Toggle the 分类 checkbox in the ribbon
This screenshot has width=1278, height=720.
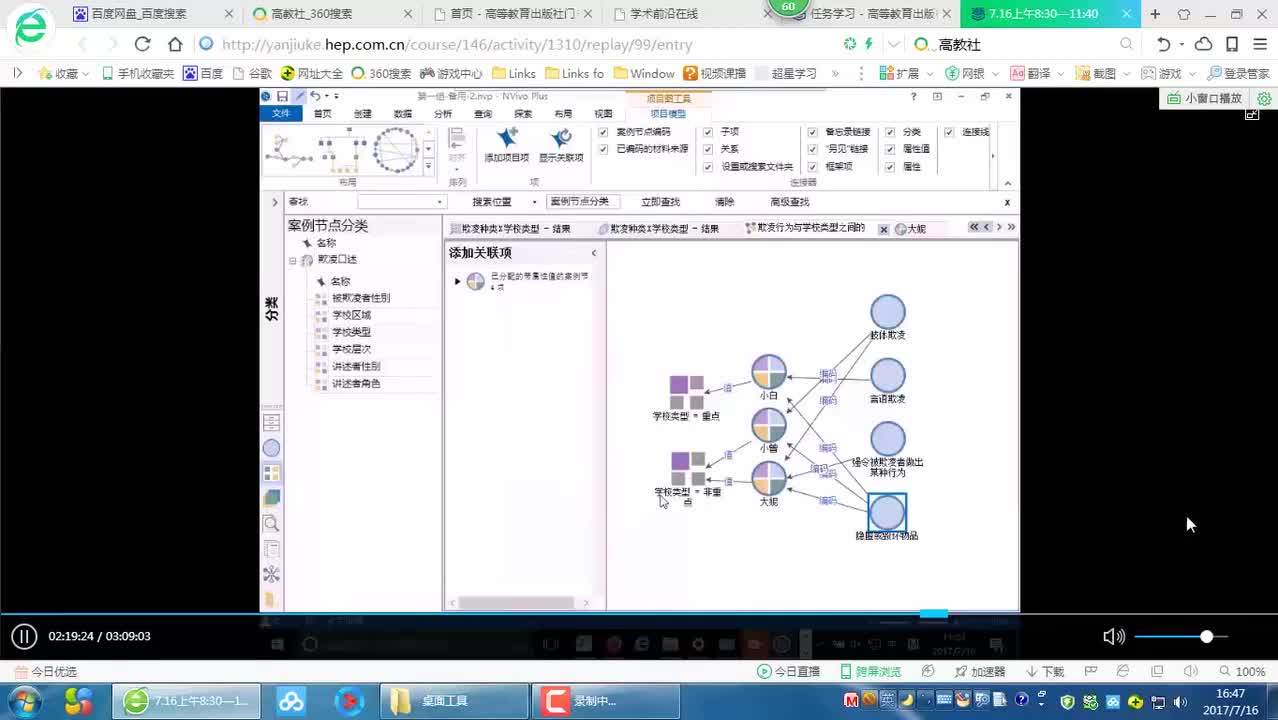(890, 132)
